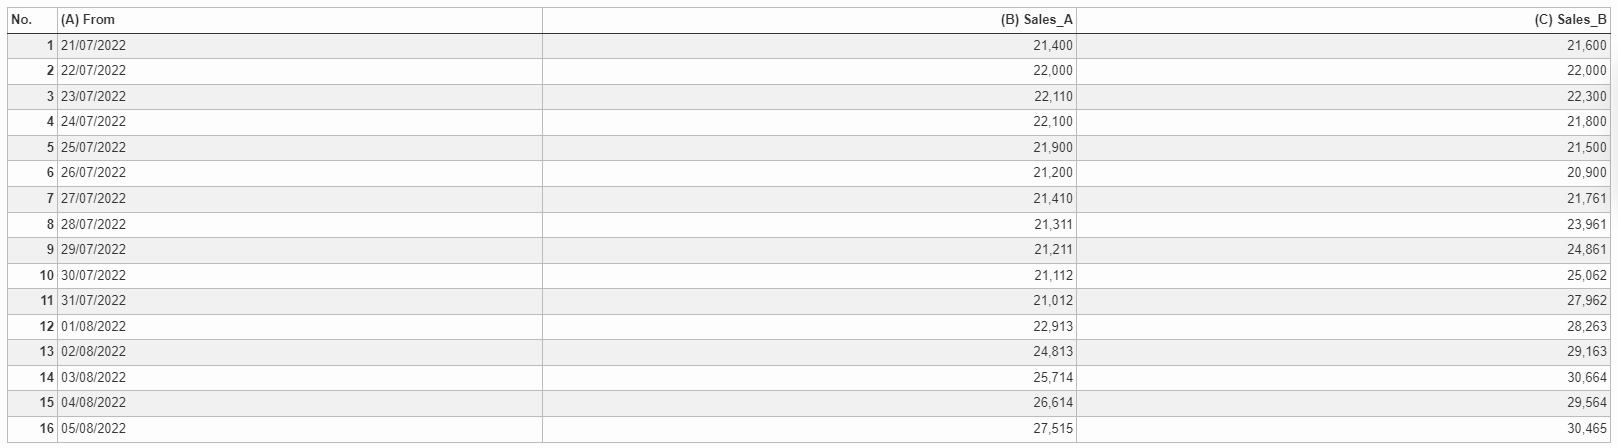Click the (B) Sales_A column header
The width and height of the screenshot is (1618, 448).
coord(809,20)
